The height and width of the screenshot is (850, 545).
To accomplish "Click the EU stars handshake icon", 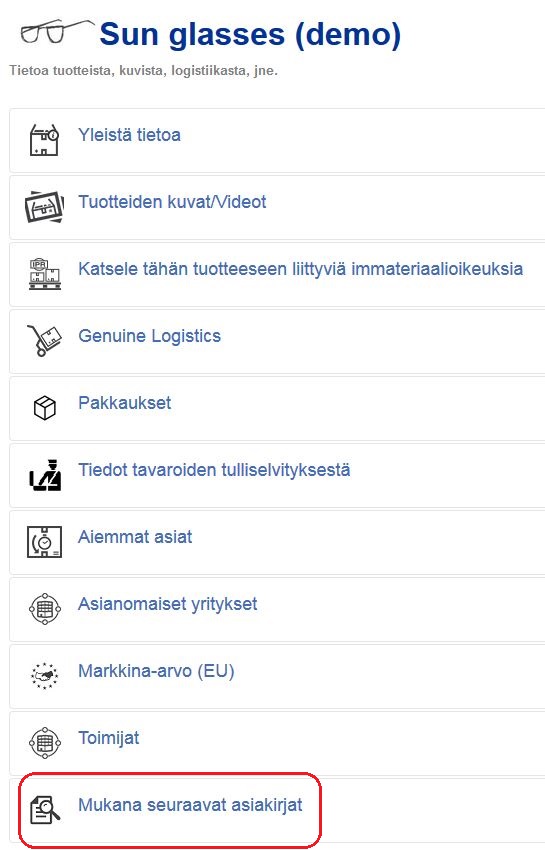I will 44,675.
